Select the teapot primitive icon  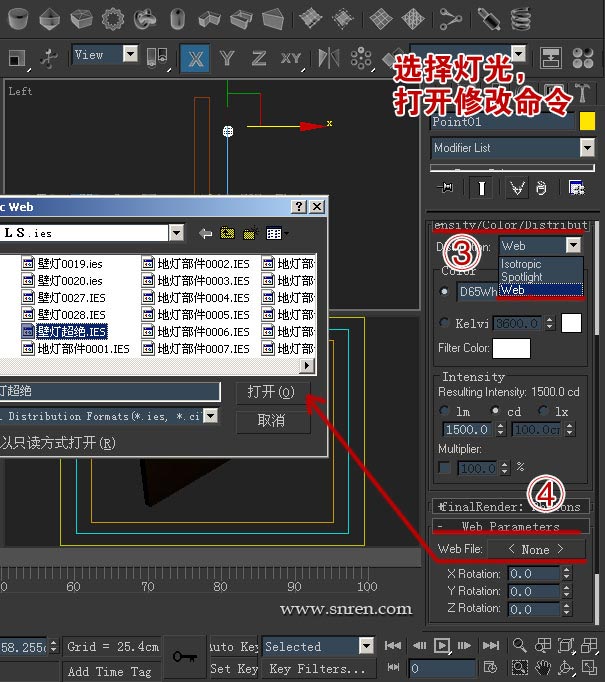[144, 18]
